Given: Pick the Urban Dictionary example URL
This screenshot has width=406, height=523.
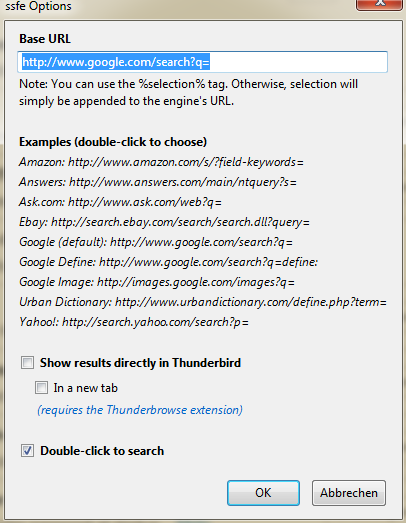Looking at the screenshot, I should click(203, 302).
